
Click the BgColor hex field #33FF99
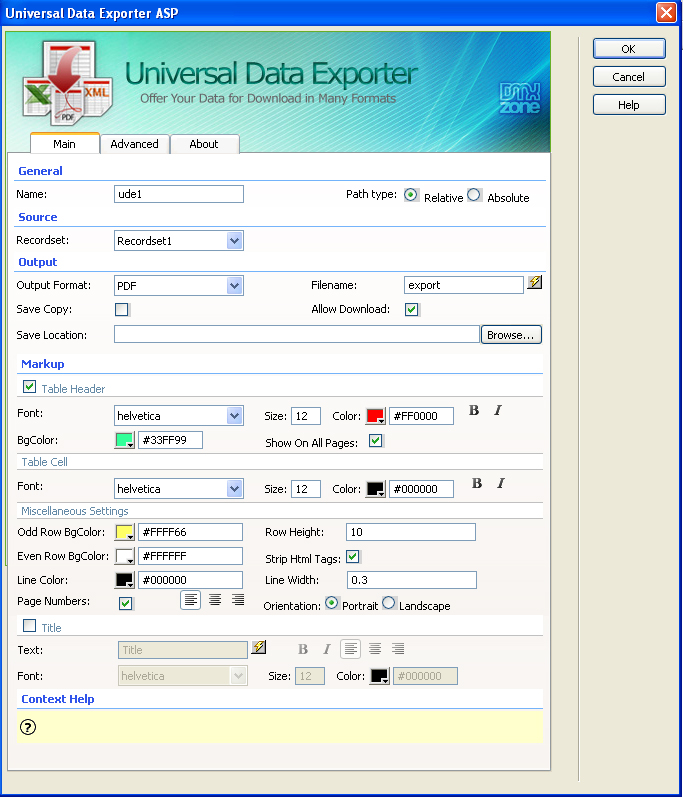coord(171,440)
